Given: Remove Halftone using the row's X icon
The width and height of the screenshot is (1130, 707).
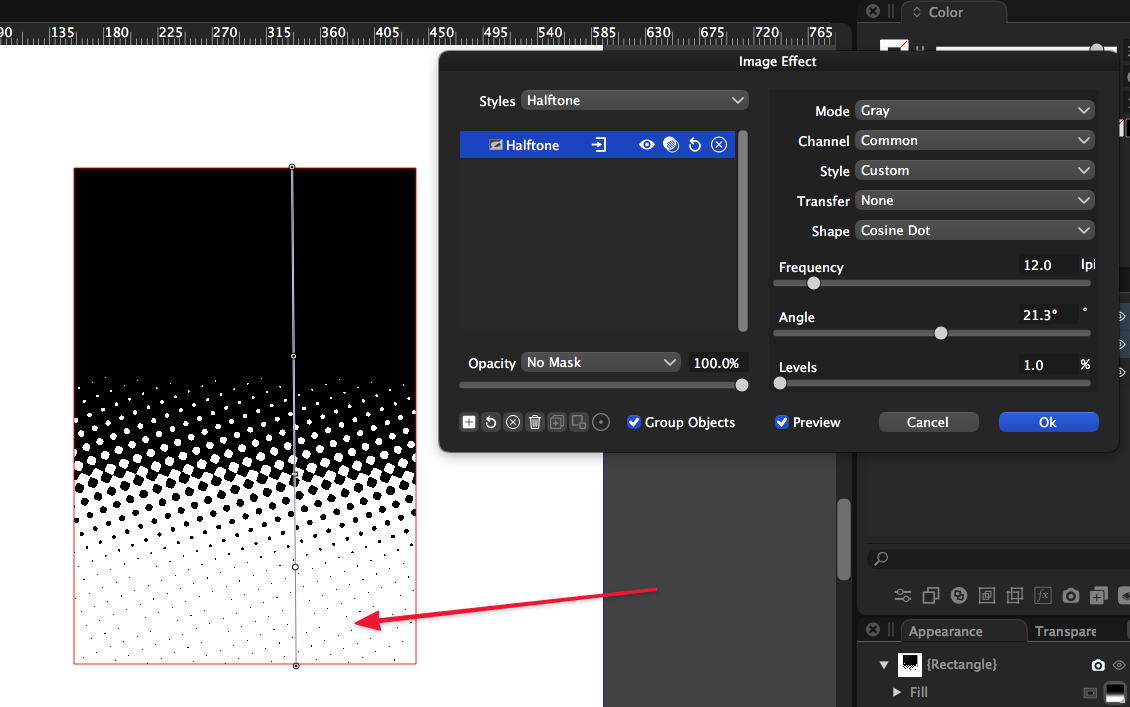Looking at the screenshot, I should pyautogui.click(x=719, y=145).
